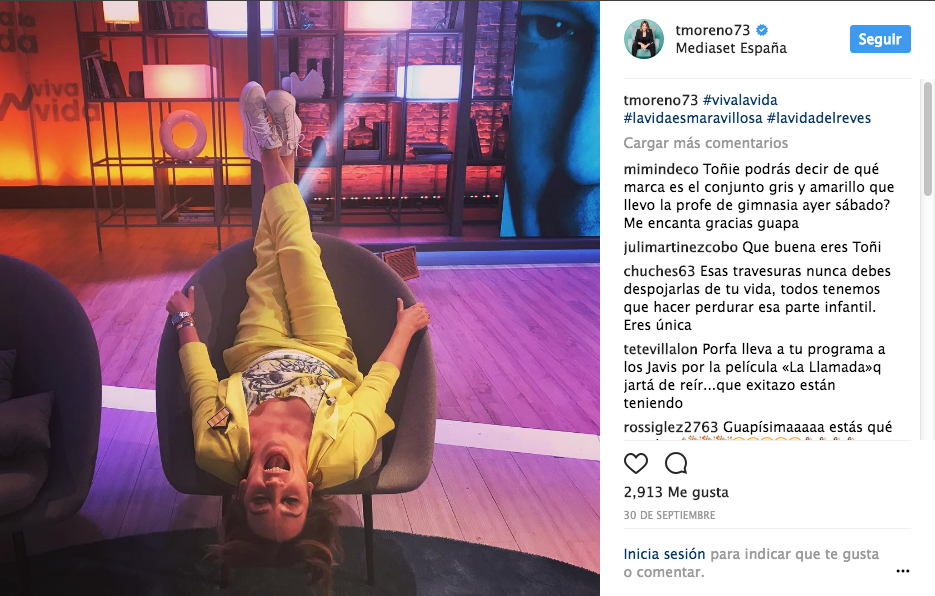
Task: Open the #lavidadelreves hashtag
Action: 819,118
